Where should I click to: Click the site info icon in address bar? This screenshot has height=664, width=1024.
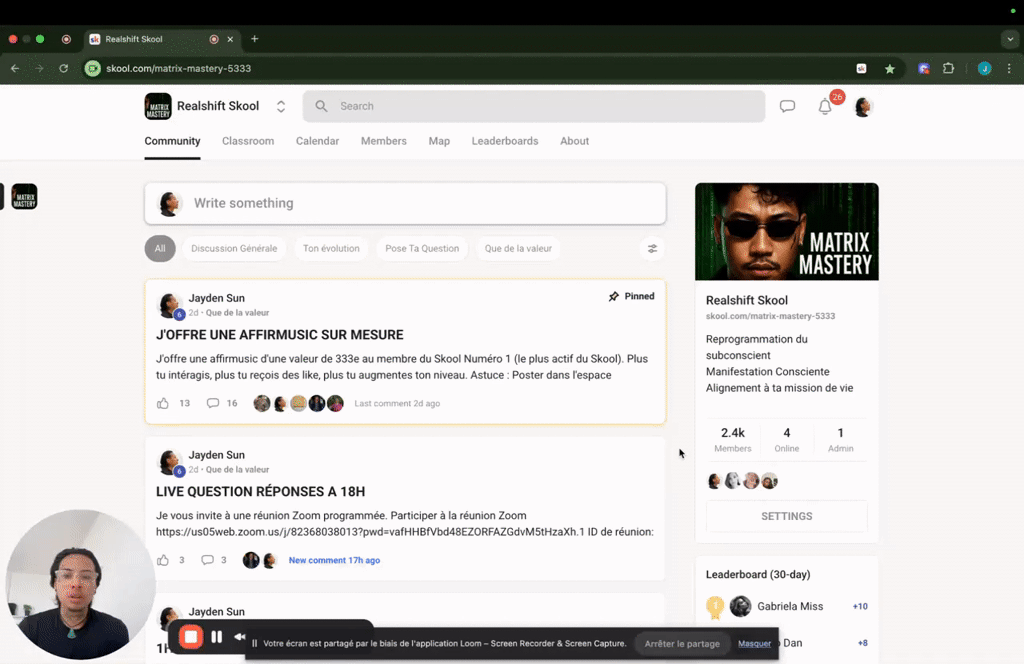pos(93,69)
